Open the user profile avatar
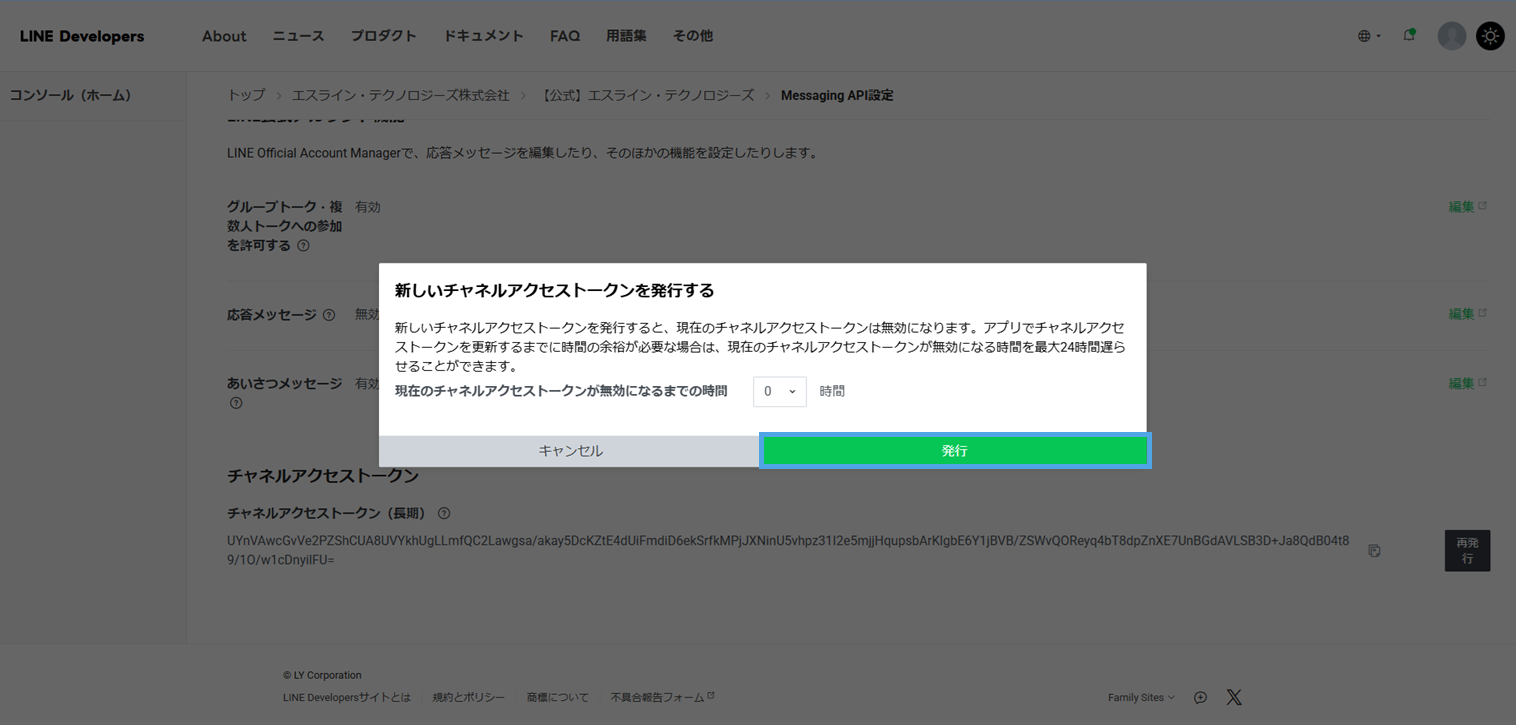 coord(1451,36)
